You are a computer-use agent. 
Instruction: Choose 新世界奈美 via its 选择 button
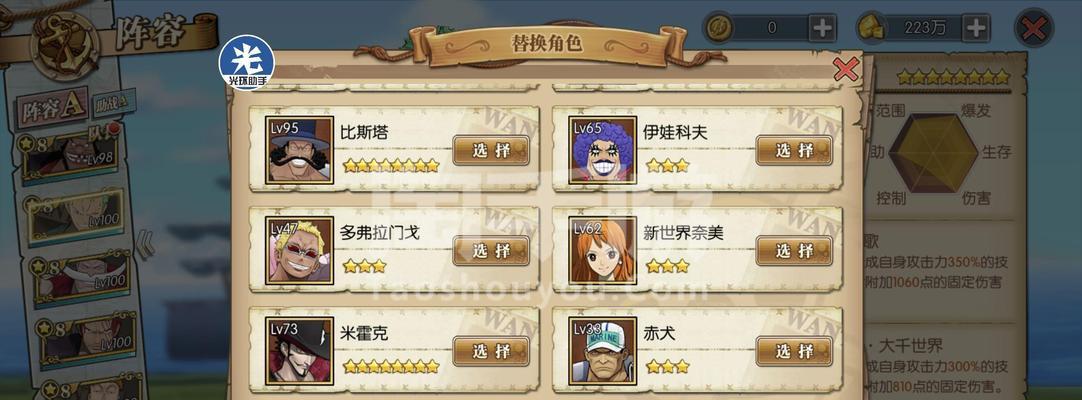pyautogui.click(x=794, y=251)
